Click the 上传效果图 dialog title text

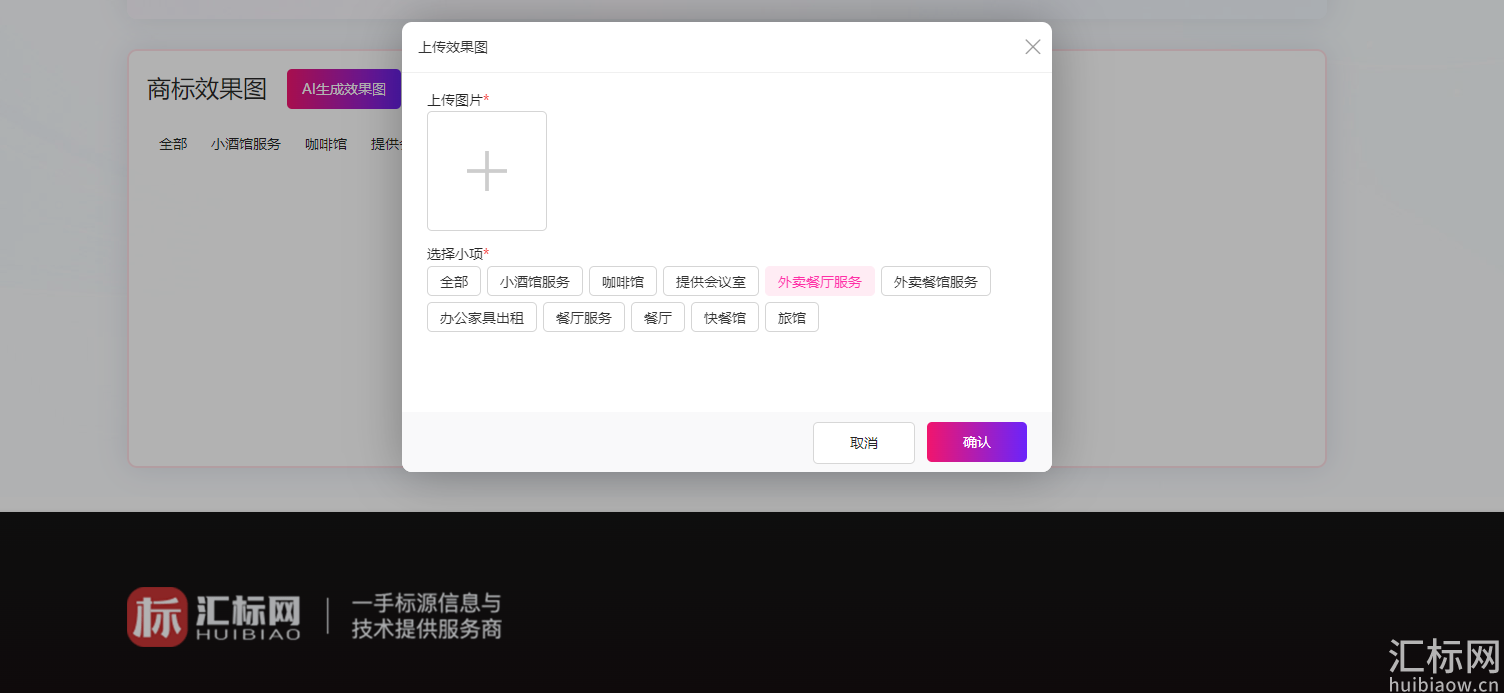tap(453, 47)
